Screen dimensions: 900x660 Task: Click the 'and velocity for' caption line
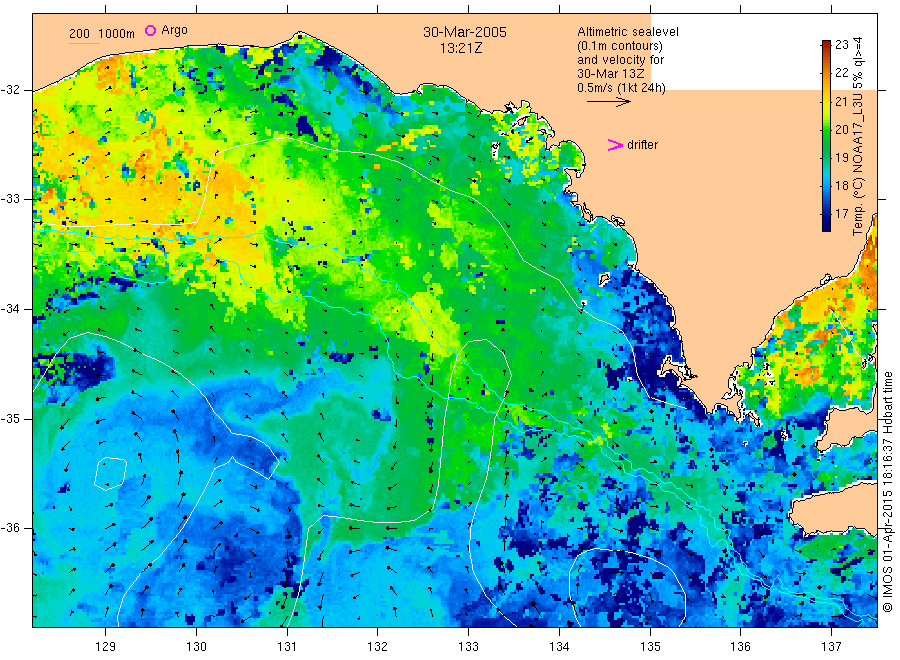click(620, 60)
